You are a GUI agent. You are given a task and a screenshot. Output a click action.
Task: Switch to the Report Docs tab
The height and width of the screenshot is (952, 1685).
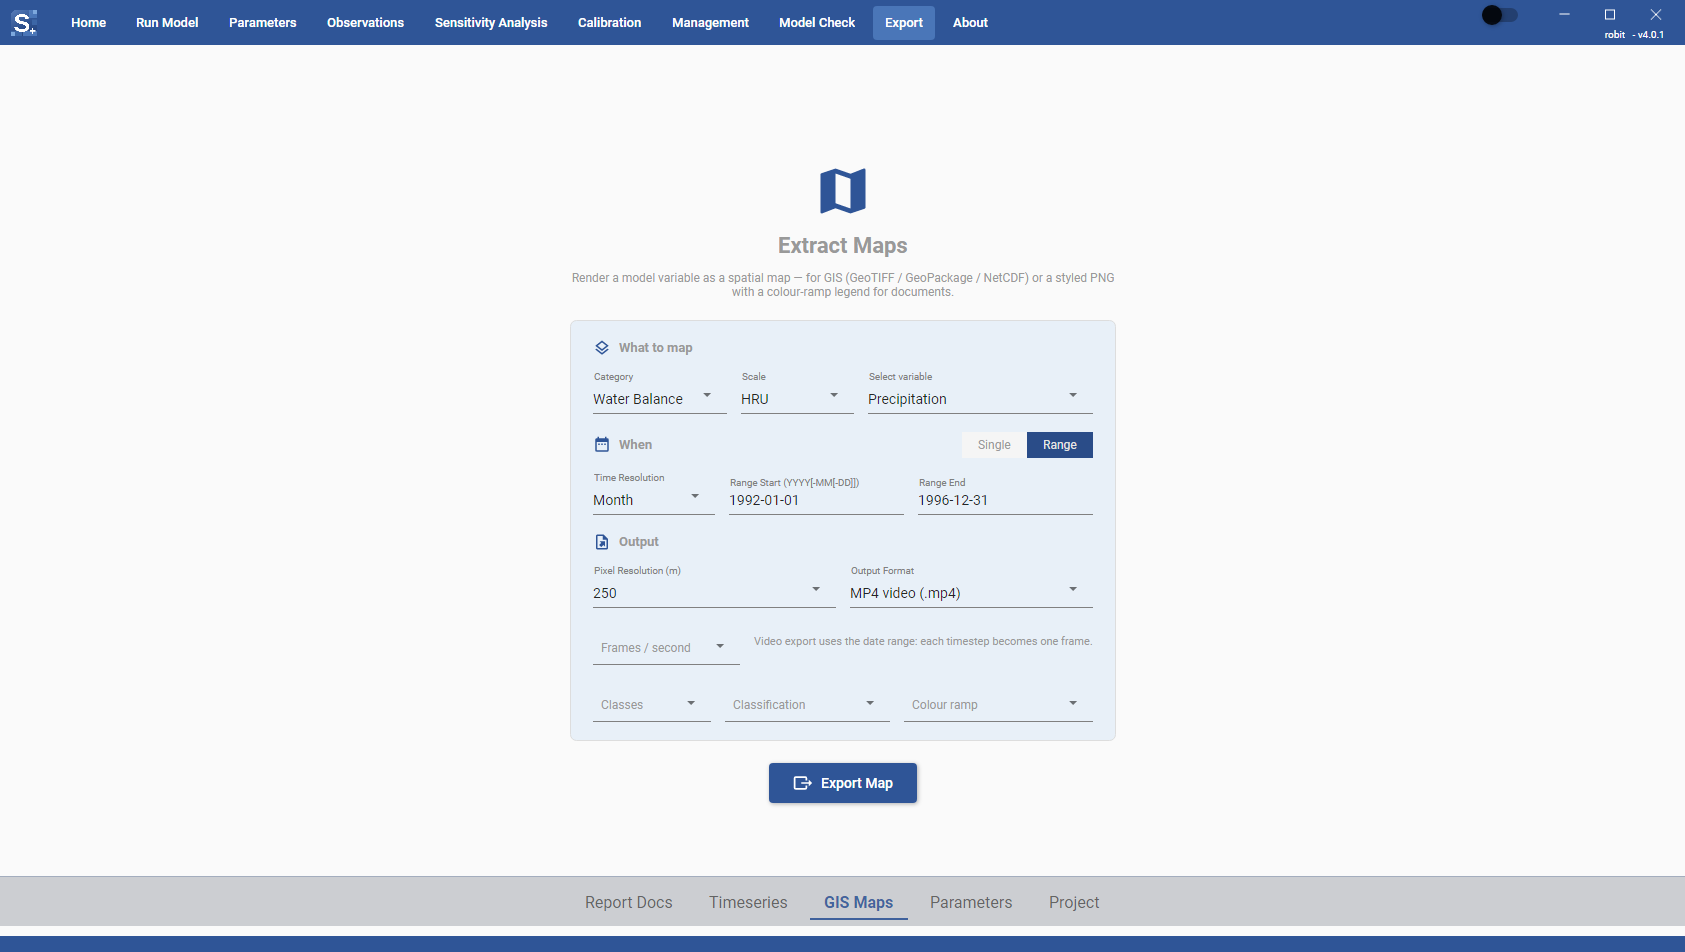629,902
